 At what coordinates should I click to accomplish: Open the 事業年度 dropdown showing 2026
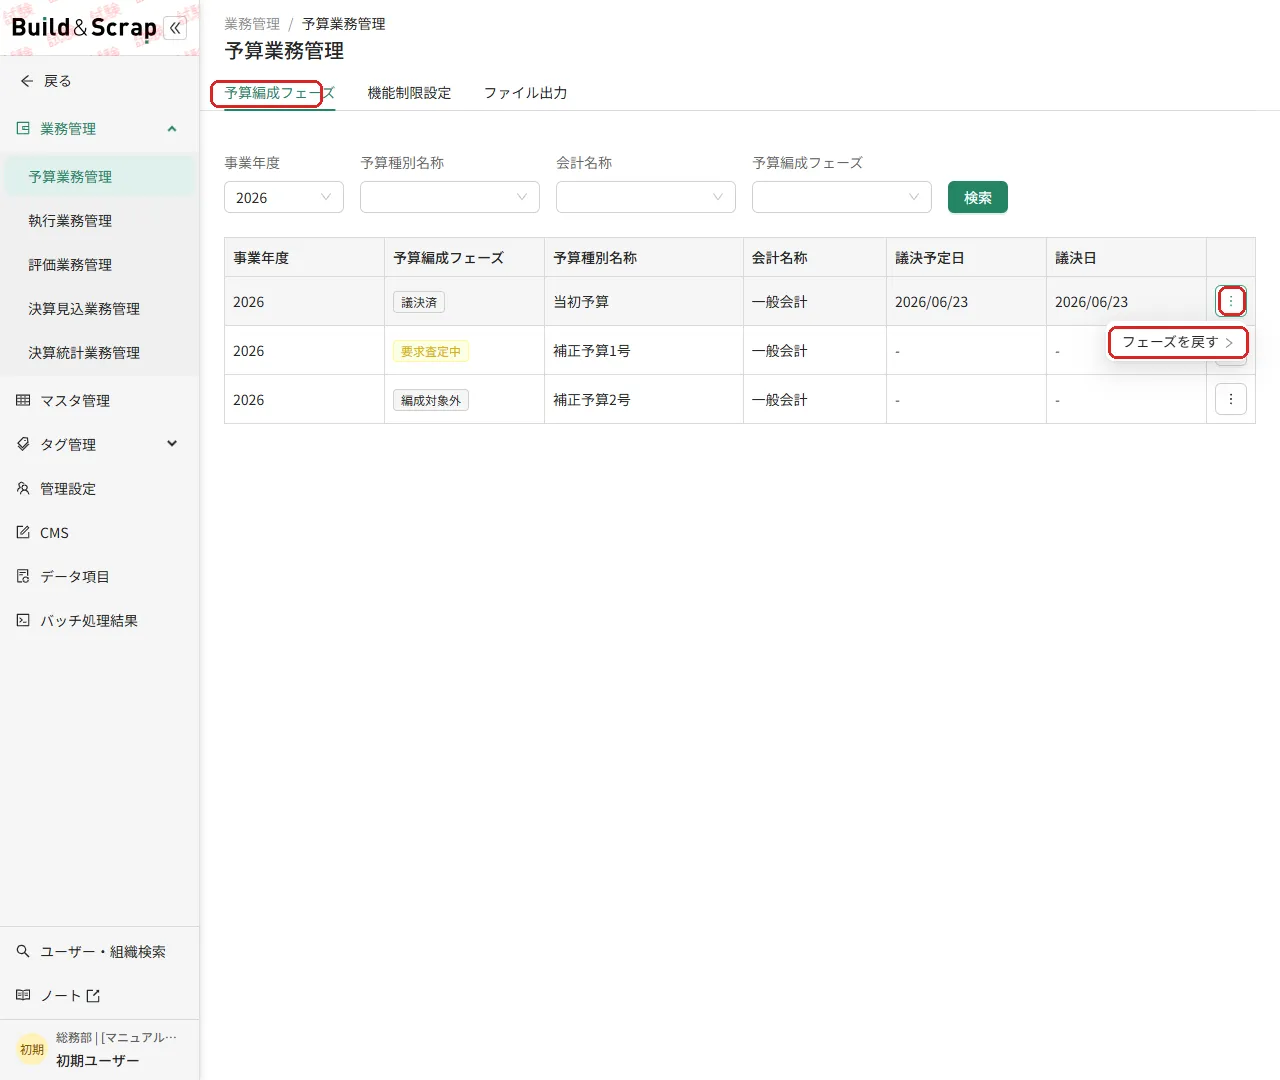pyautogui.click(x=284, y=197)
